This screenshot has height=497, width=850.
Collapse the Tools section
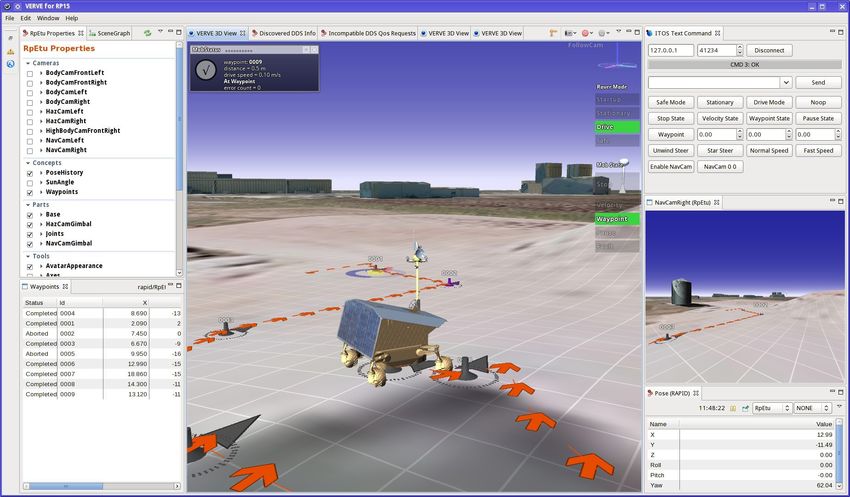click(28, 256)
